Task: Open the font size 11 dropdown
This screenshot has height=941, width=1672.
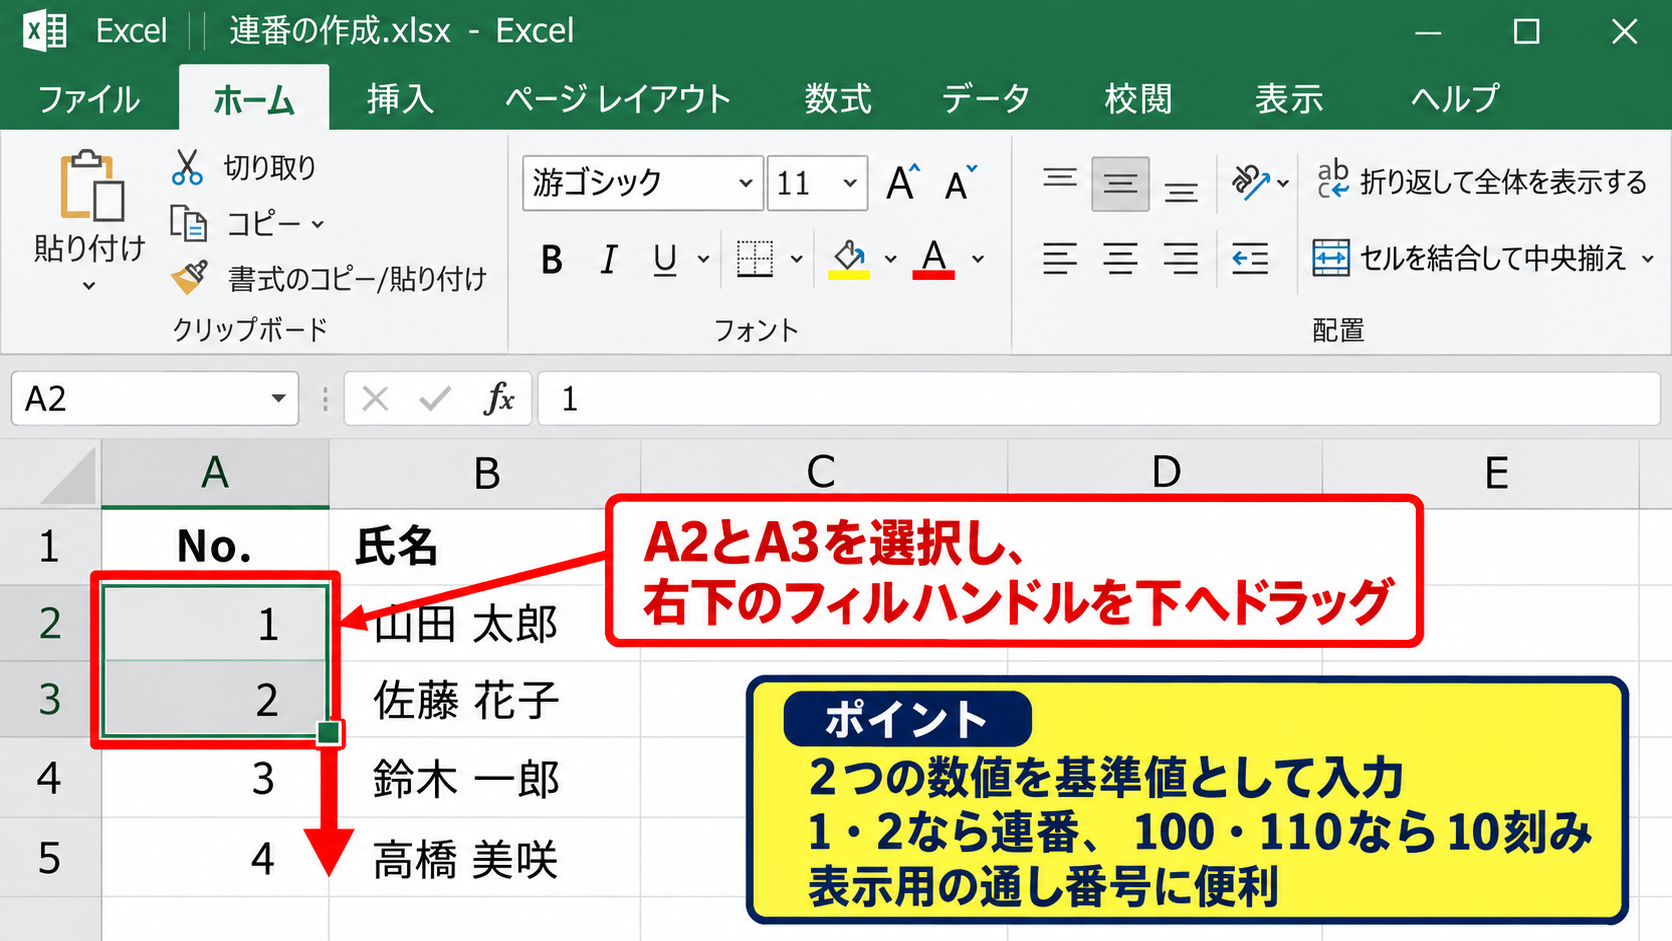Action: click(x=850, y=183)
